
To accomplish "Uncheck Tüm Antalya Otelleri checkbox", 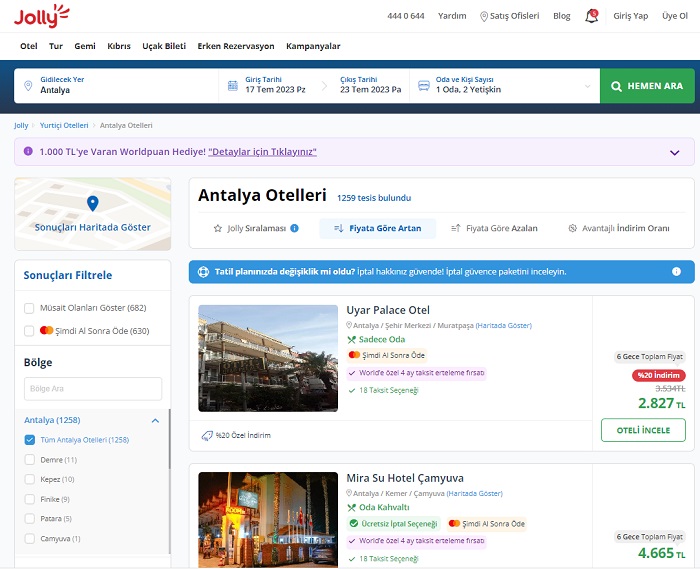I will coord(29,440).
